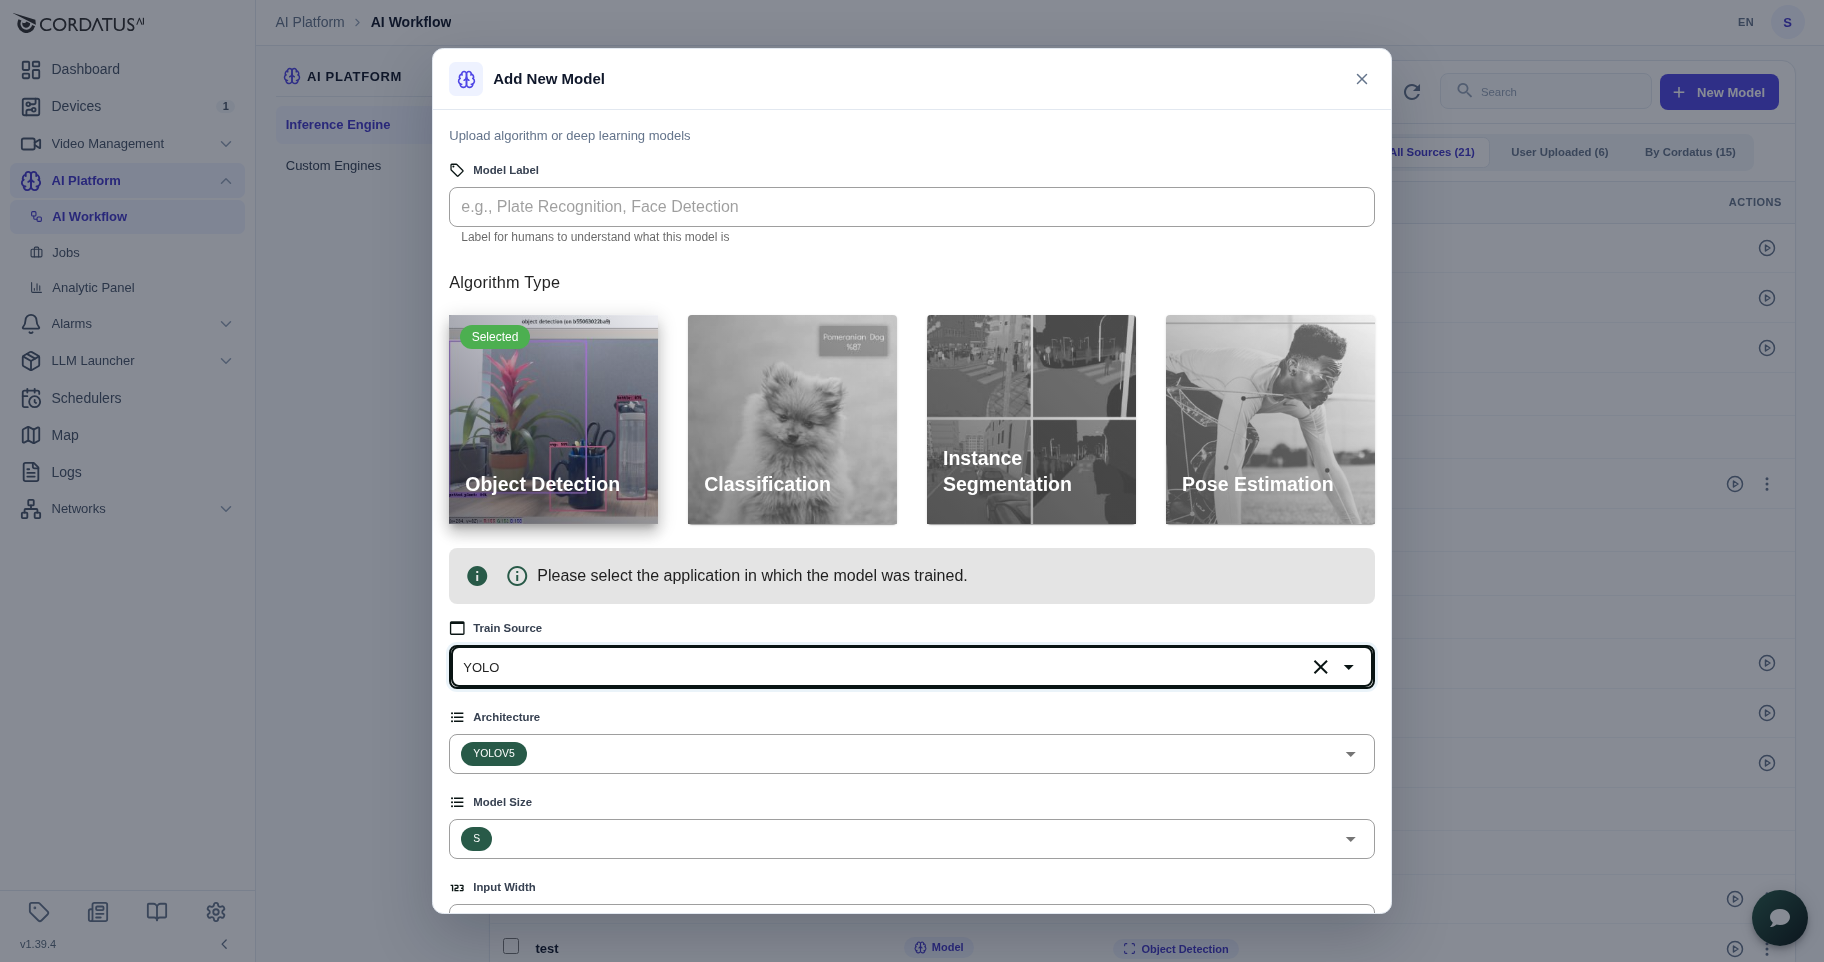Expand the Video Management menu
The width and height of the screenshot is (1824, 962).
point(127,144)
